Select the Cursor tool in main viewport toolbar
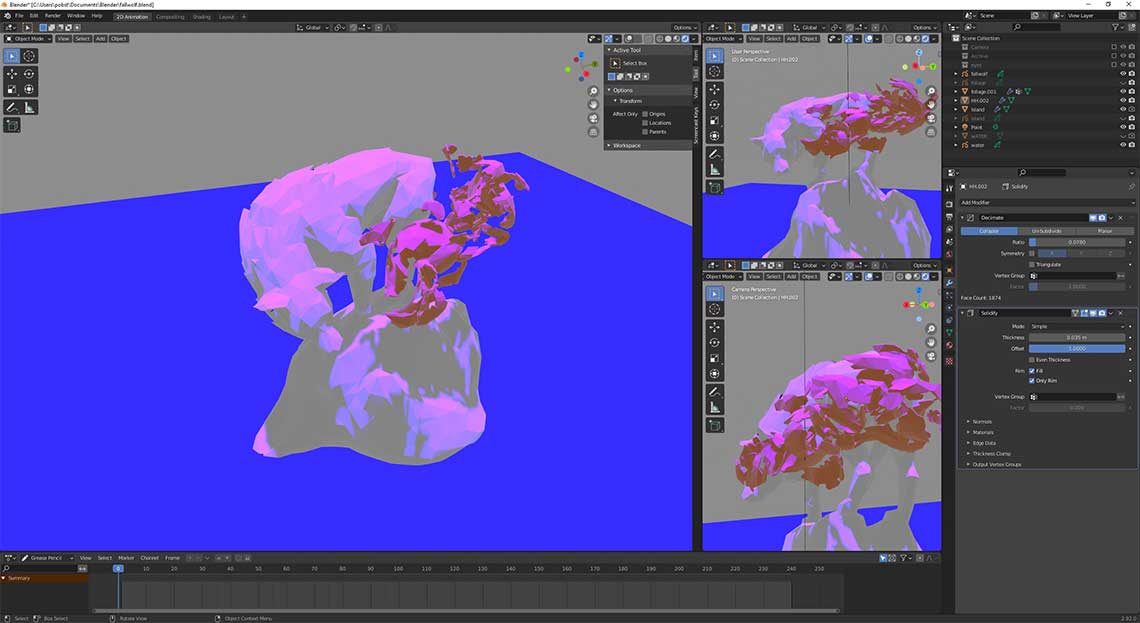 [28, 56]
